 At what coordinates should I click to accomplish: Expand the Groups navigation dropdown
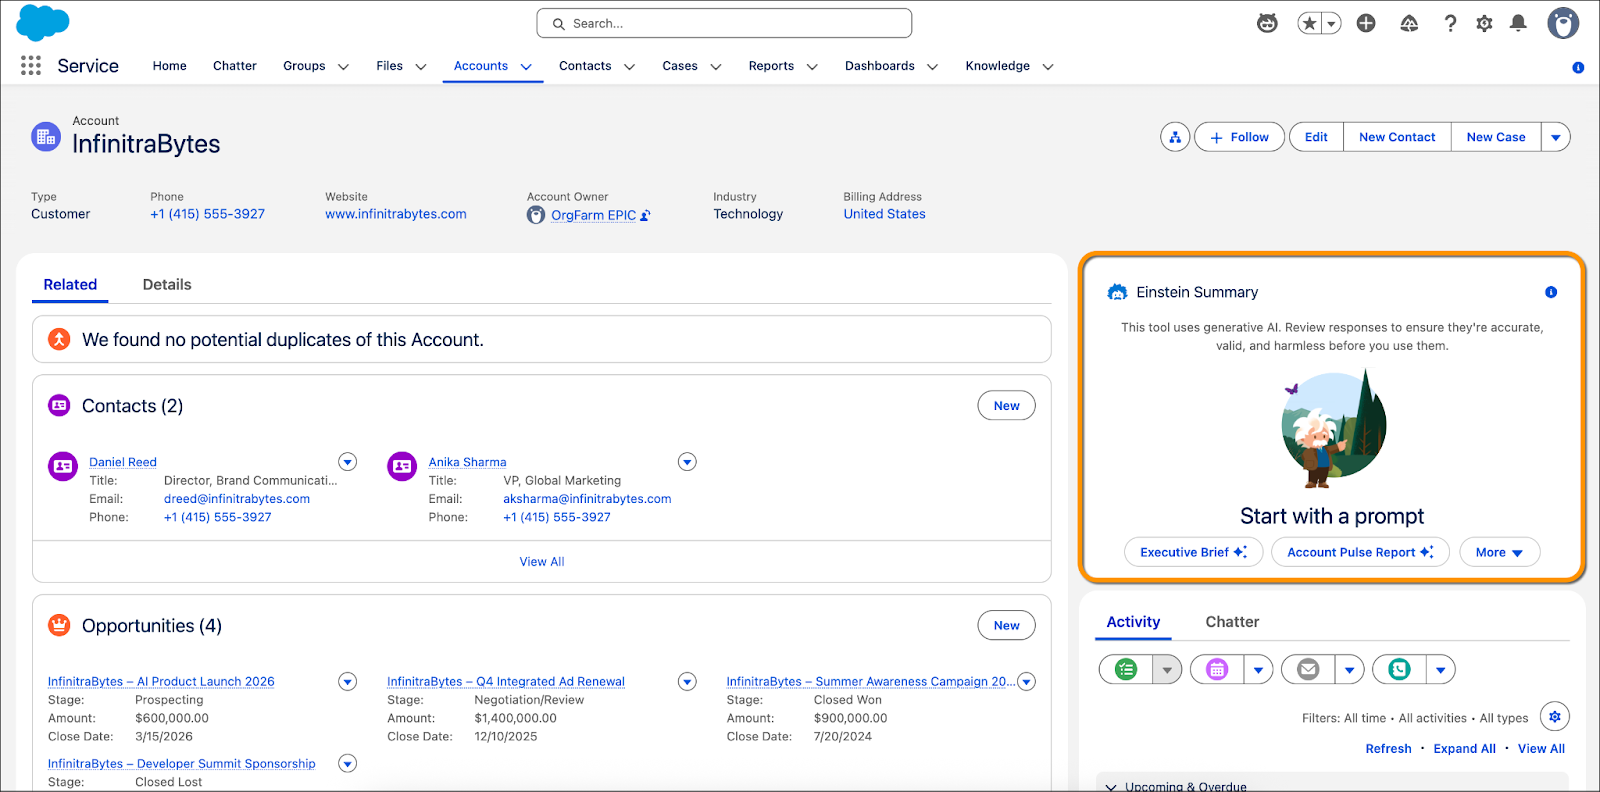[x=343, y=67]
